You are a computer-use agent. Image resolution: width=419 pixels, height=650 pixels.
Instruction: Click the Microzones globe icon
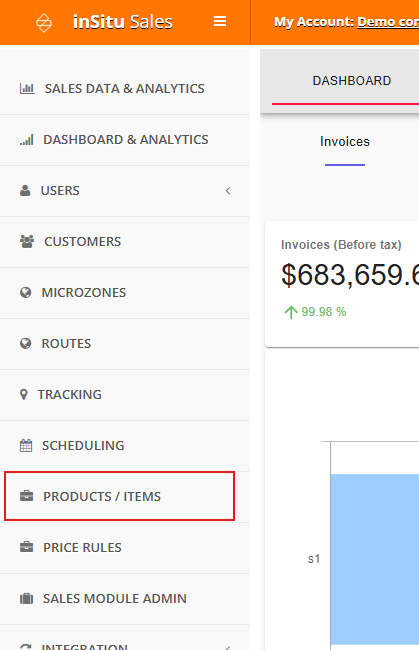click(26, 293)
